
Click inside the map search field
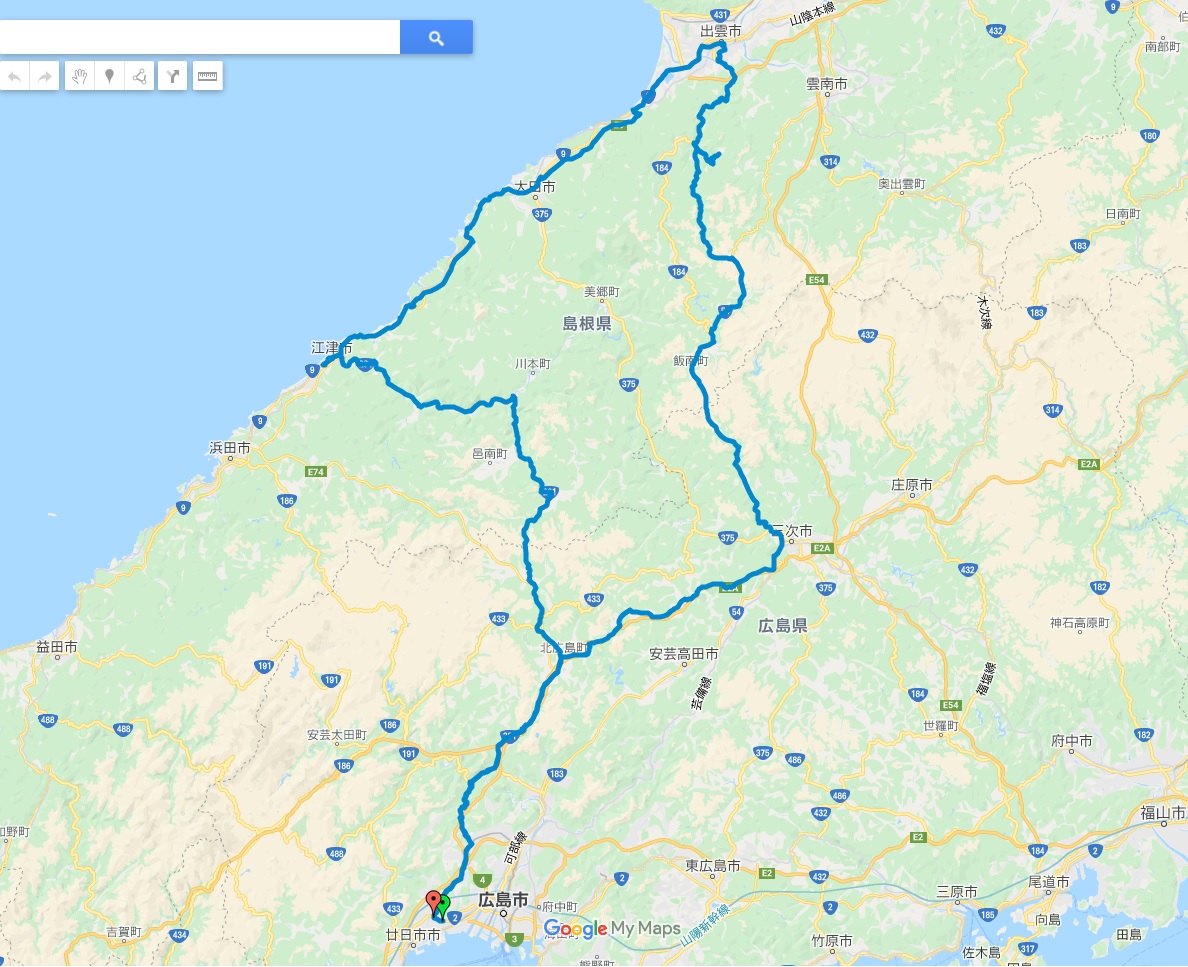tap(200, 37)
